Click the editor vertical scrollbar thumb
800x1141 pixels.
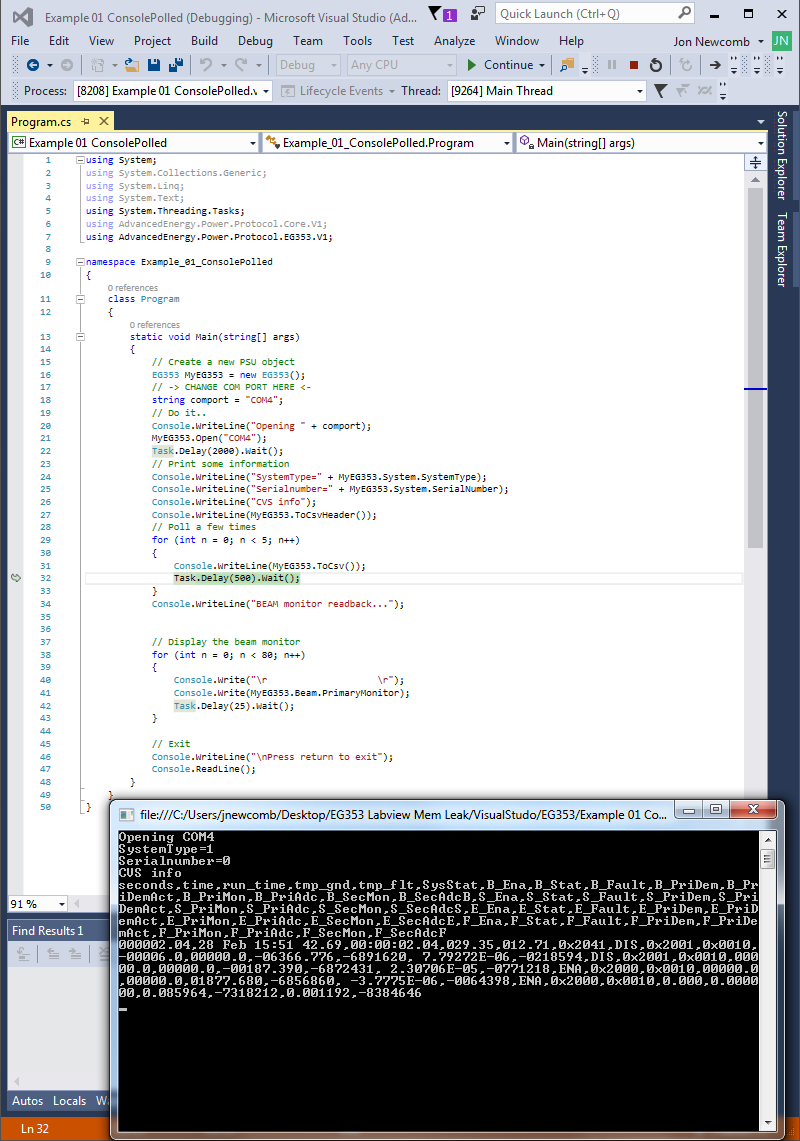[x=756, y=367]
